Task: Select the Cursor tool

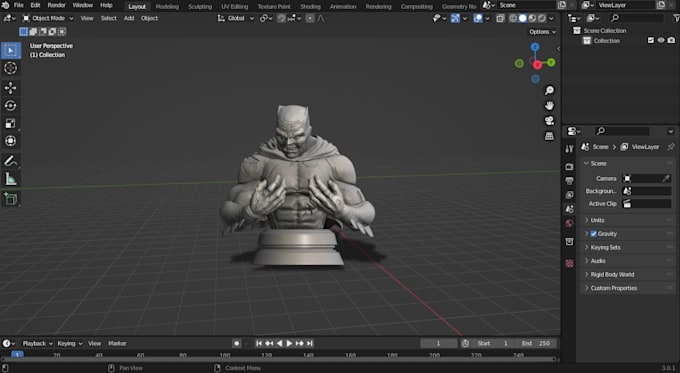Action: 10,68
